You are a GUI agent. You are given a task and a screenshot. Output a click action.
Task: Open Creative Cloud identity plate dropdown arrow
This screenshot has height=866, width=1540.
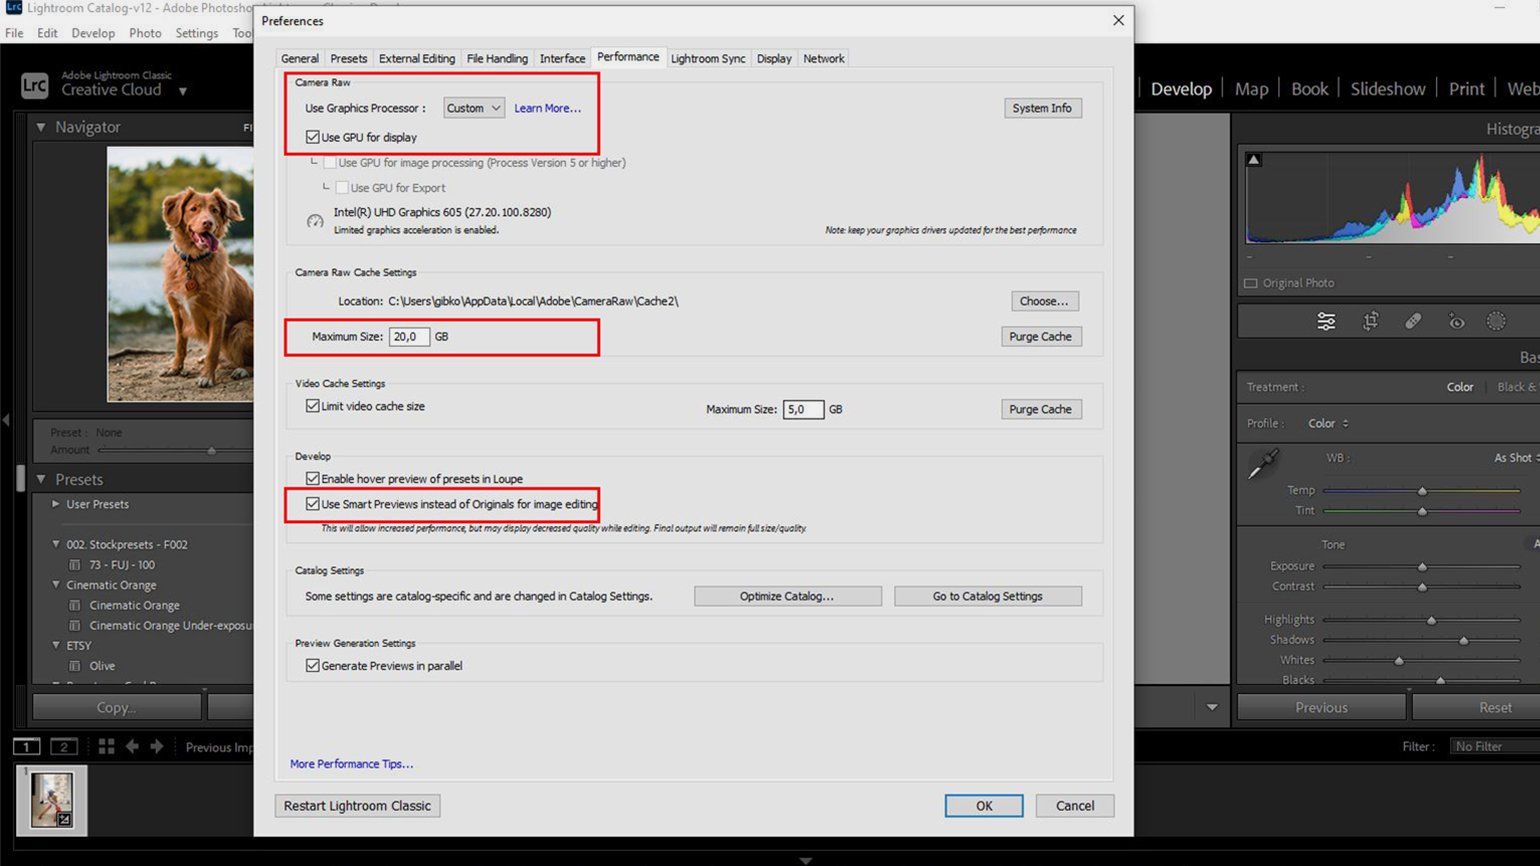tap(182, 91)
